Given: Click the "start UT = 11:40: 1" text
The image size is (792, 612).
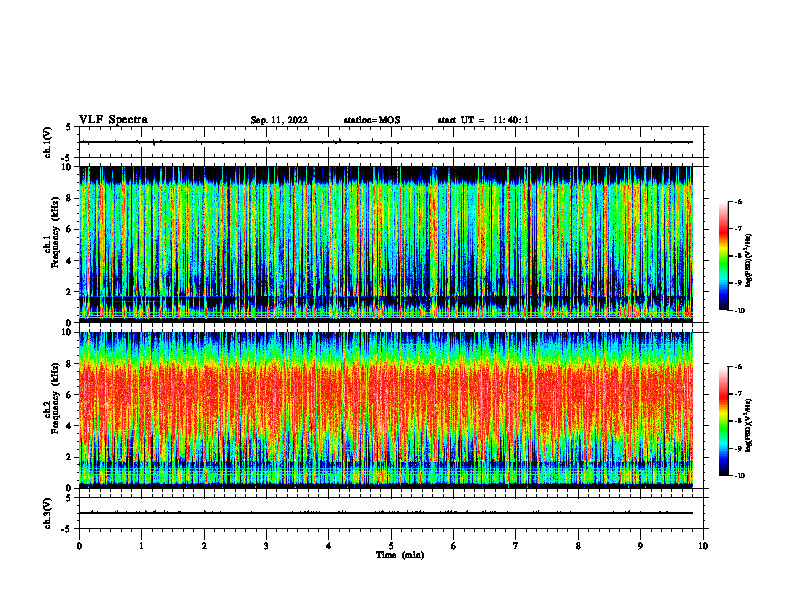Looking at the screenshot, I should click(x=483, y=120).
